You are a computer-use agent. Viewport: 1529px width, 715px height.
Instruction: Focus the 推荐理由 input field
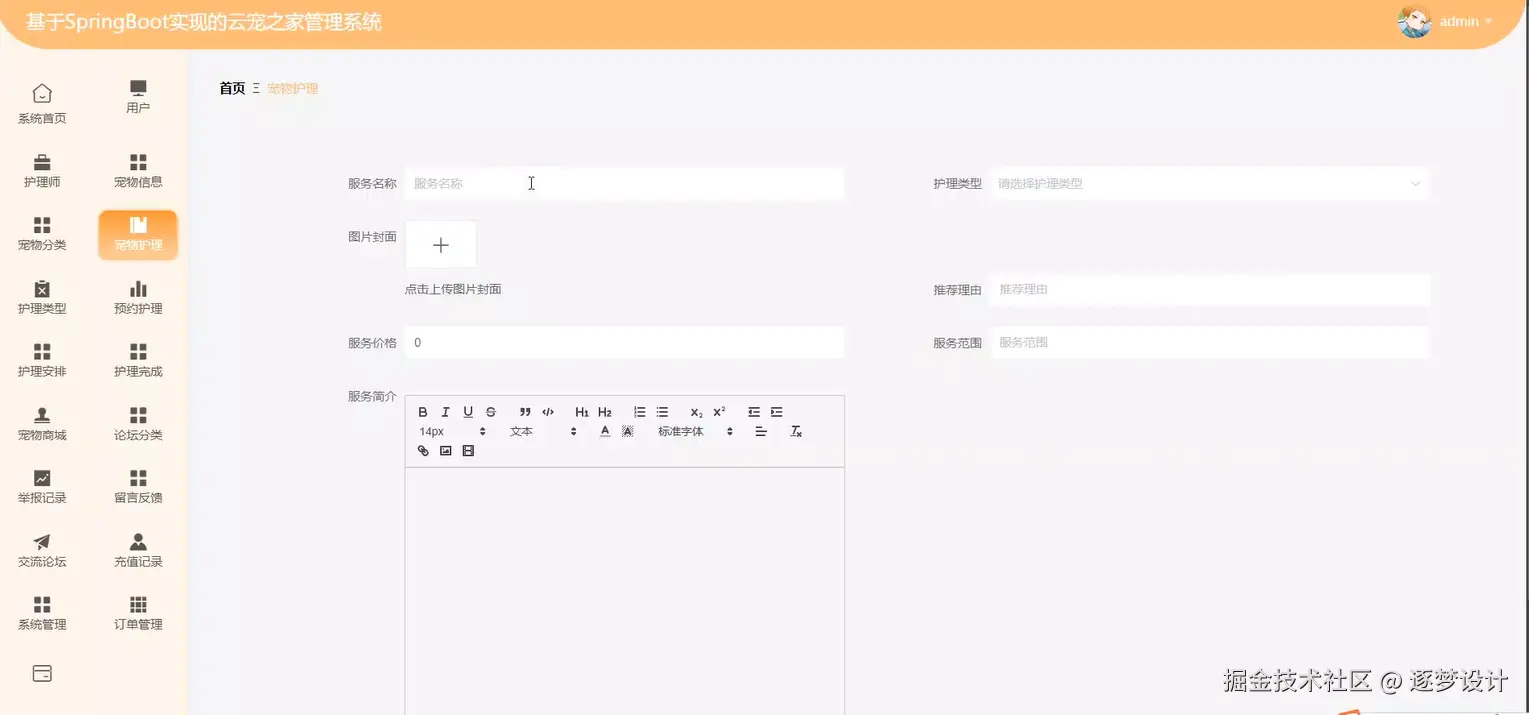pos(1209,290)
